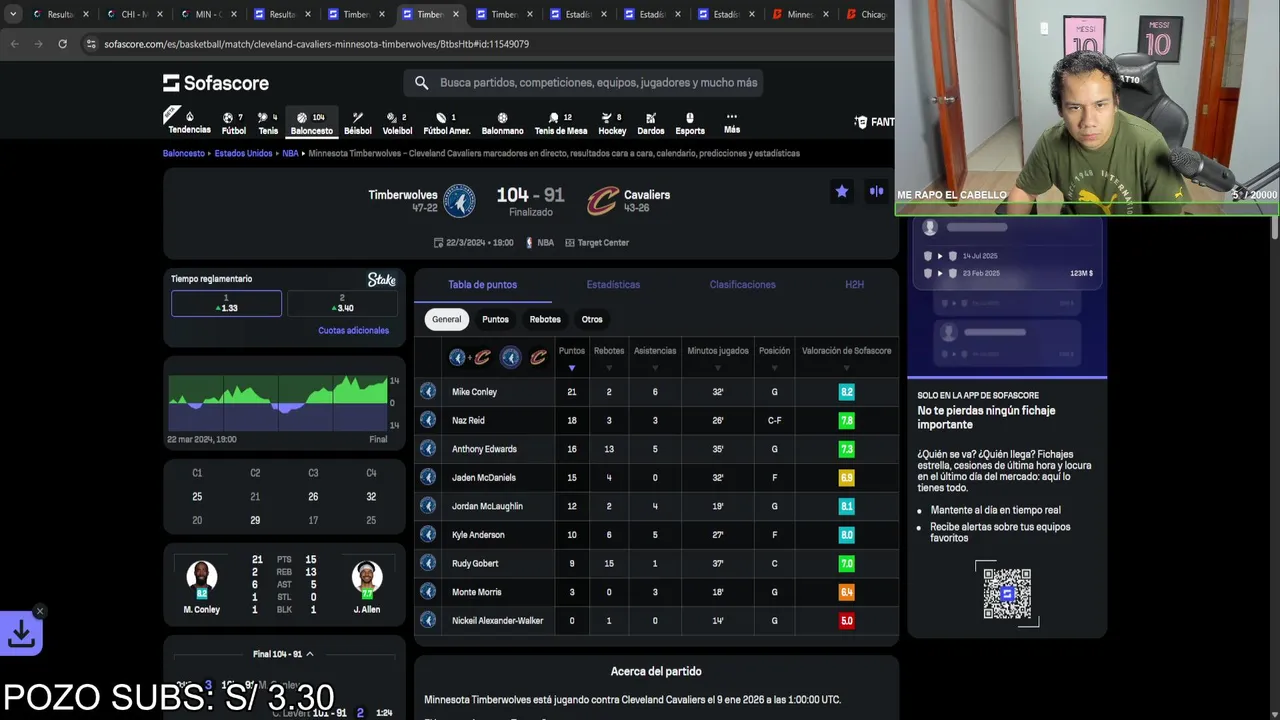The image size is (1280, 720).
Task: Switch to the Estadísticas tab
Action: coord(613,285)
